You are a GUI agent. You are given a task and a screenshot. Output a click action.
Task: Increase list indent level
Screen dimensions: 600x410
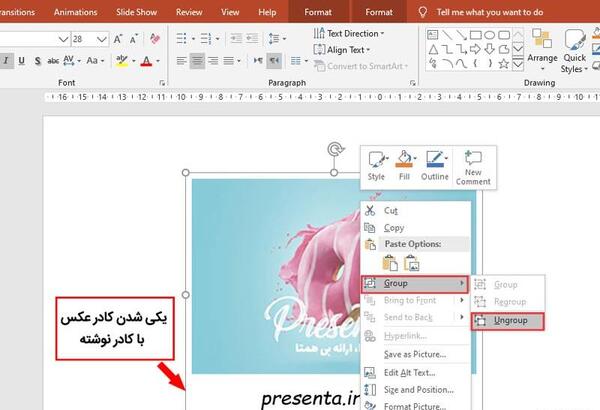click(252, 39)
